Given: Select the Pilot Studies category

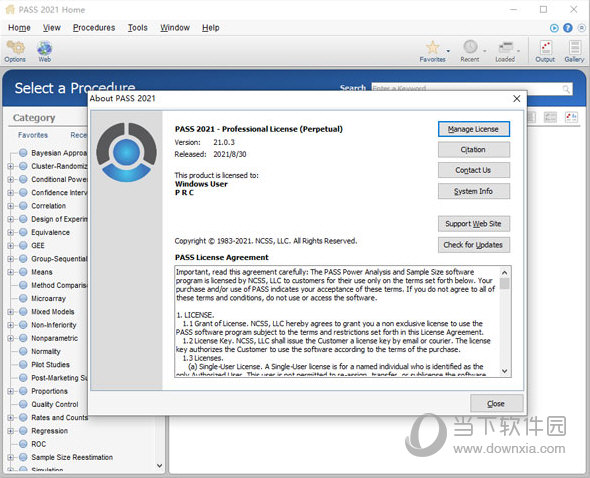Looking at the screenshot, I should coord(50,365).
